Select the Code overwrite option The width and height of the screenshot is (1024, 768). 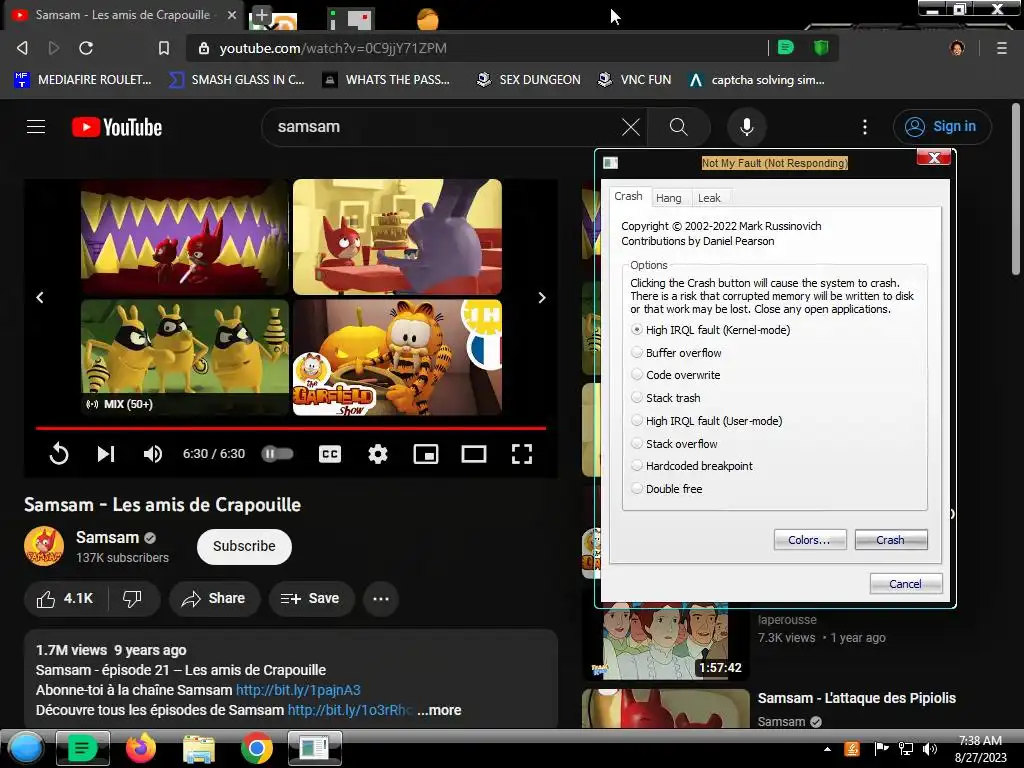click(x=676, y=375)
